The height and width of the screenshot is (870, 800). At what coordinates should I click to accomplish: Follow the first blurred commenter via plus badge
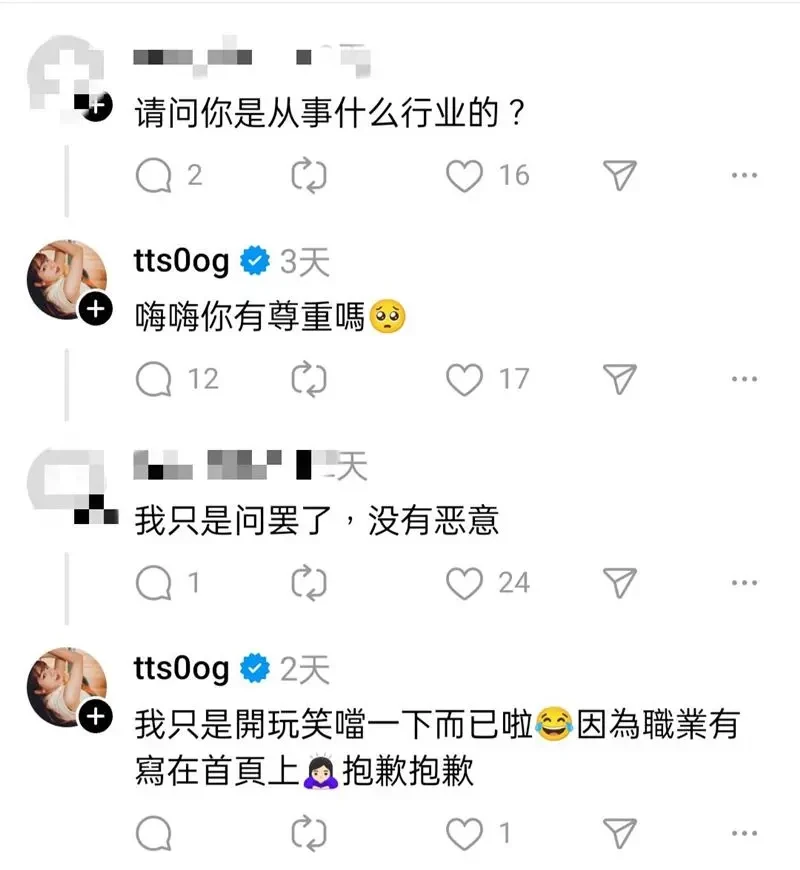[95, 105]
